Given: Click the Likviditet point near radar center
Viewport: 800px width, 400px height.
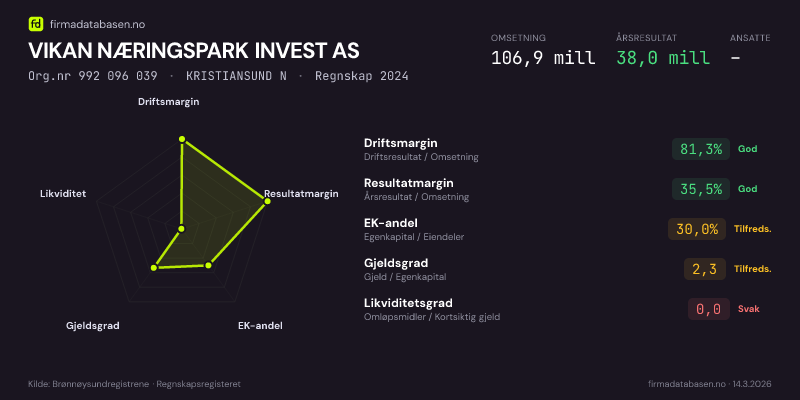Looking at the screenshot, I should click(180, 229).
